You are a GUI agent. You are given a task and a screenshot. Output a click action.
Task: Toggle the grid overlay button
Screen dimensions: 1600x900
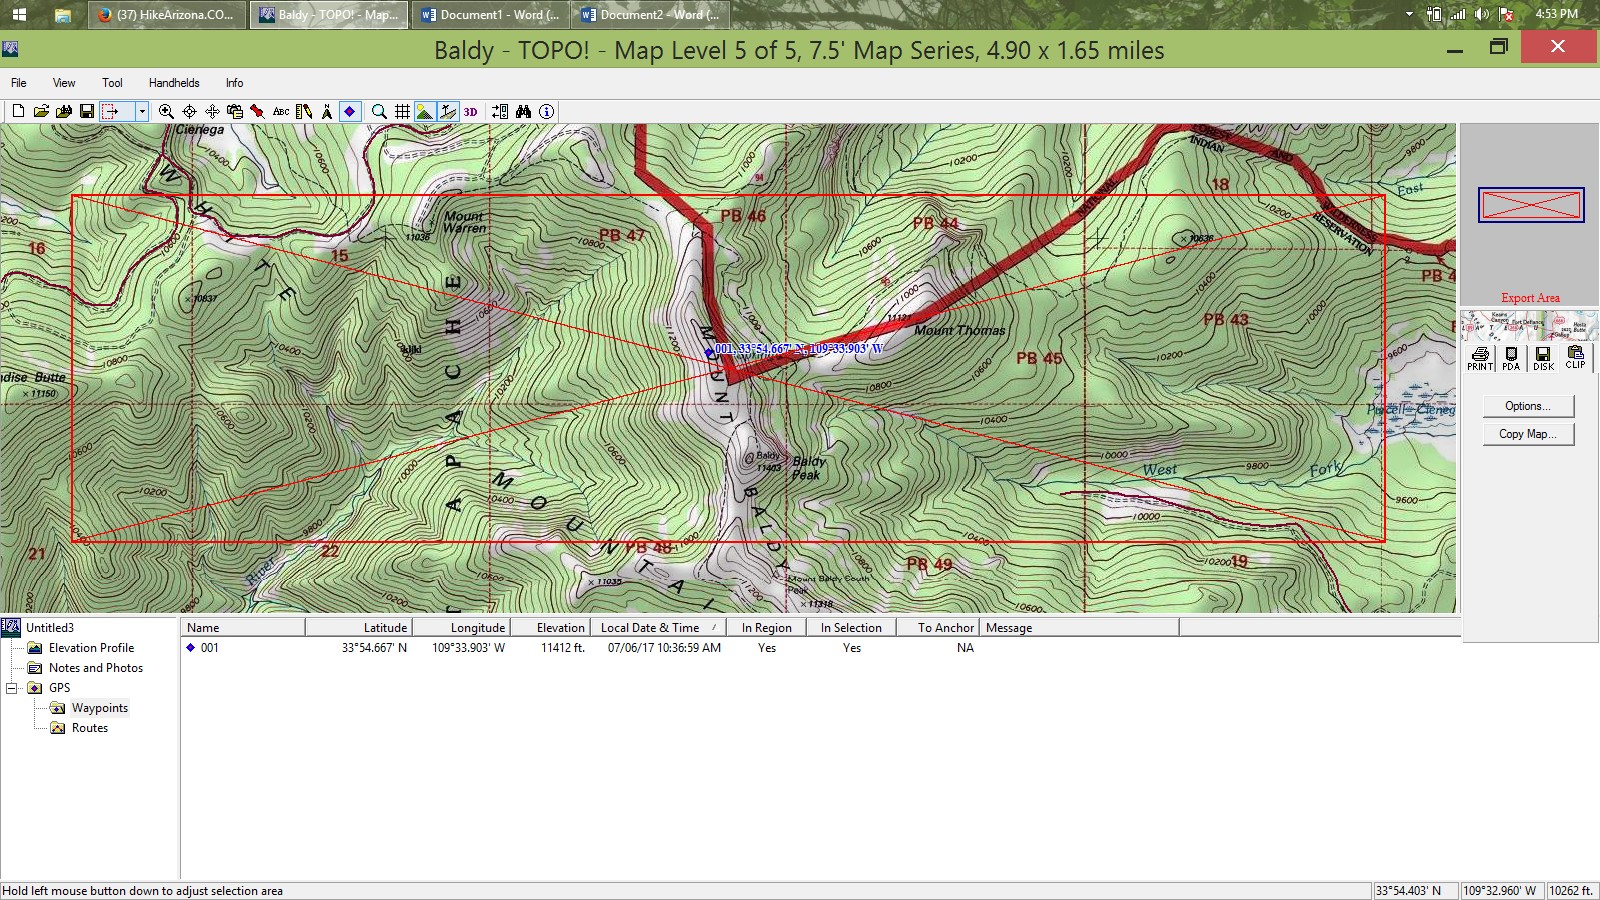coord(402,112)
